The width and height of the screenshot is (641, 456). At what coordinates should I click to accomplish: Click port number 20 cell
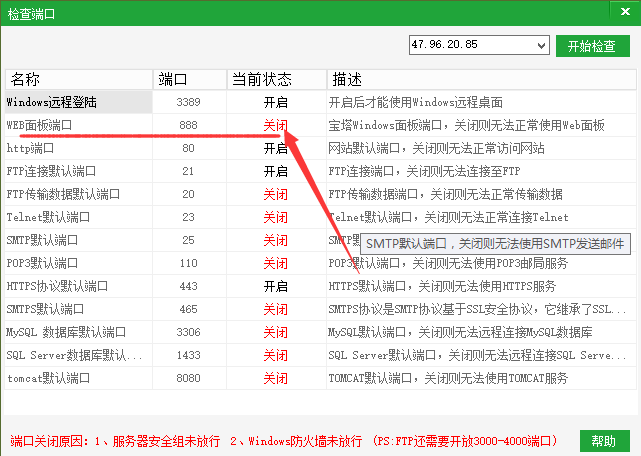tap(190, 194)
